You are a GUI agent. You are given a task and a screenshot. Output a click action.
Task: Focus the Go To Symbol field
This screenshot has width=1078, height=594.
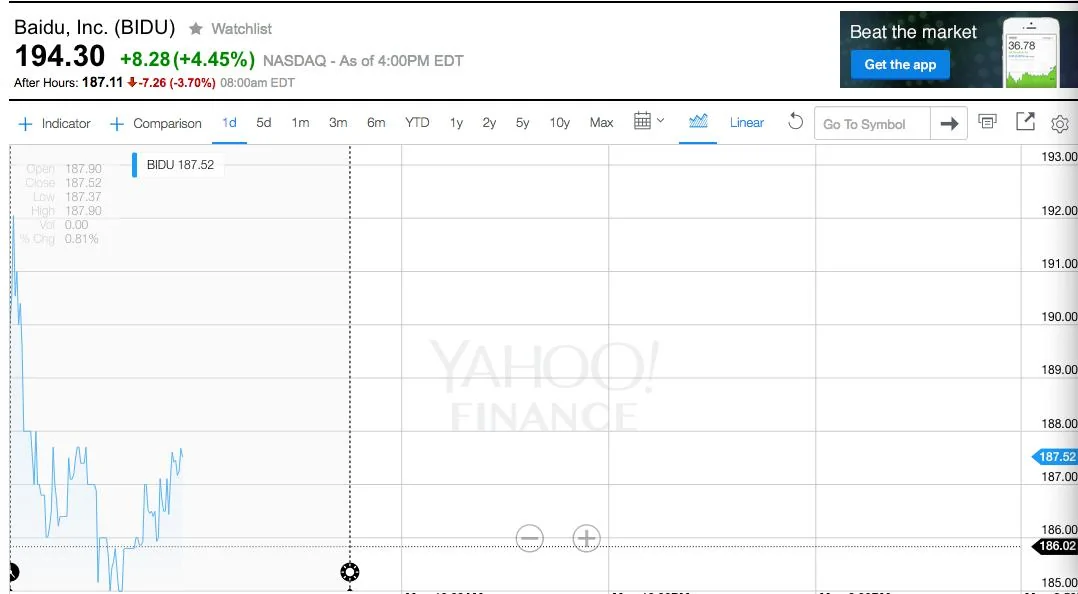(872, 124)
